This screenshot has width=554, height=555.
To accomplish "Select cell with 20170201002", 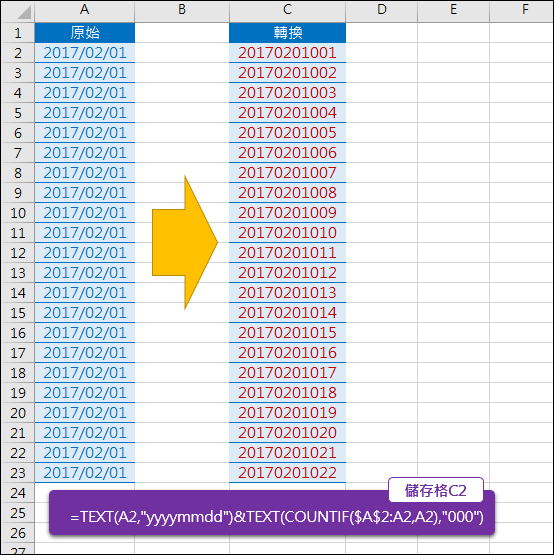I will tap(287, 73).
